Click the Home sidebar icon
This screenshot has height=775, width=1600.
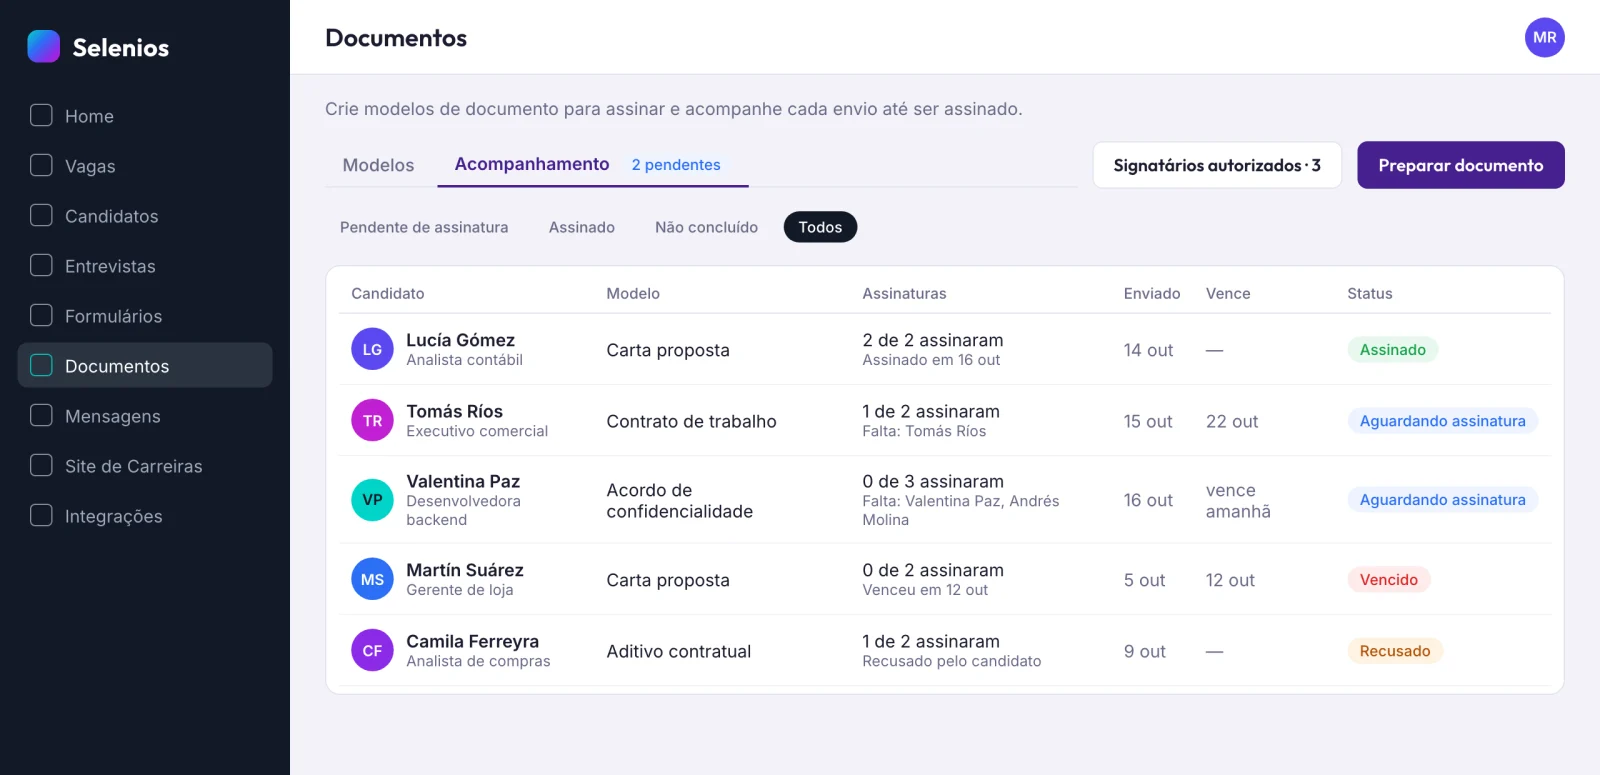point(41,115)
